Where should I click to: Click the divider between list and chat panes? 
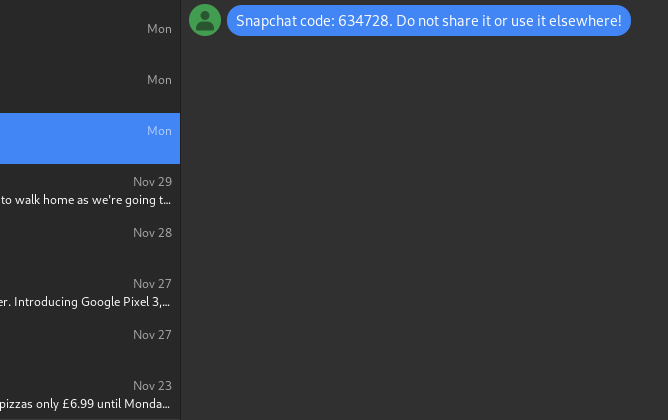(x=181, y=210)
